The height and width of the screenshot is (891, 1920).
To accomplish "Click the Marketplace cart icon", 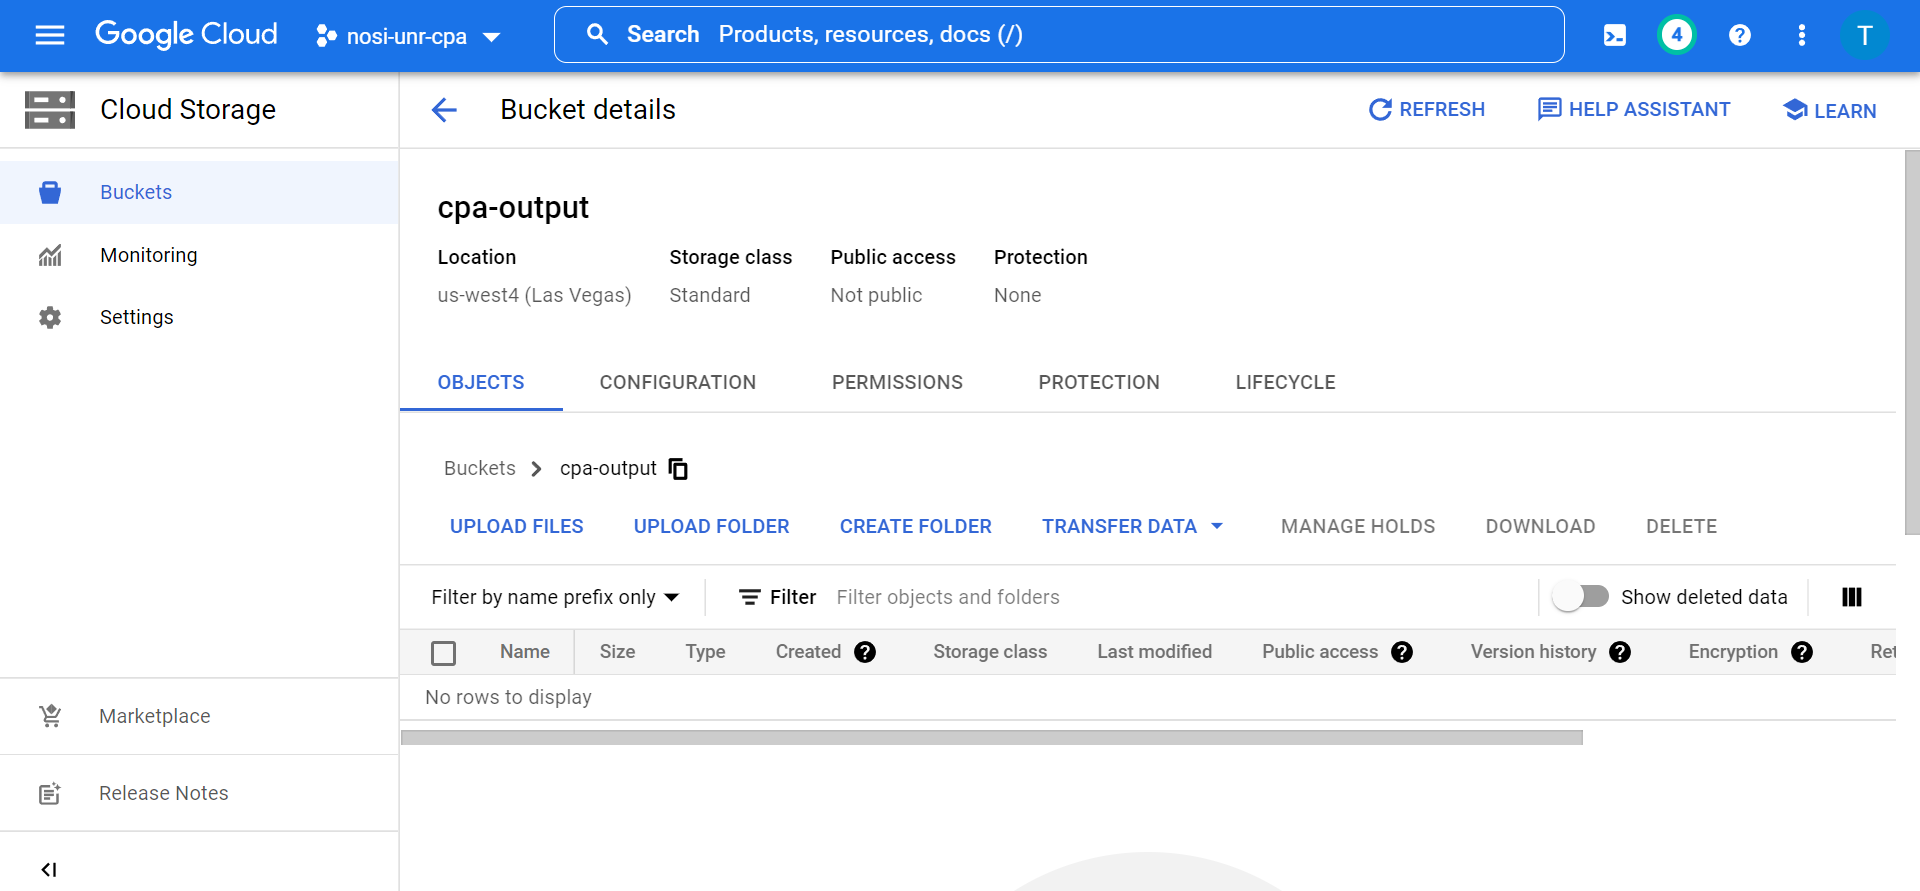I will 50,716.
